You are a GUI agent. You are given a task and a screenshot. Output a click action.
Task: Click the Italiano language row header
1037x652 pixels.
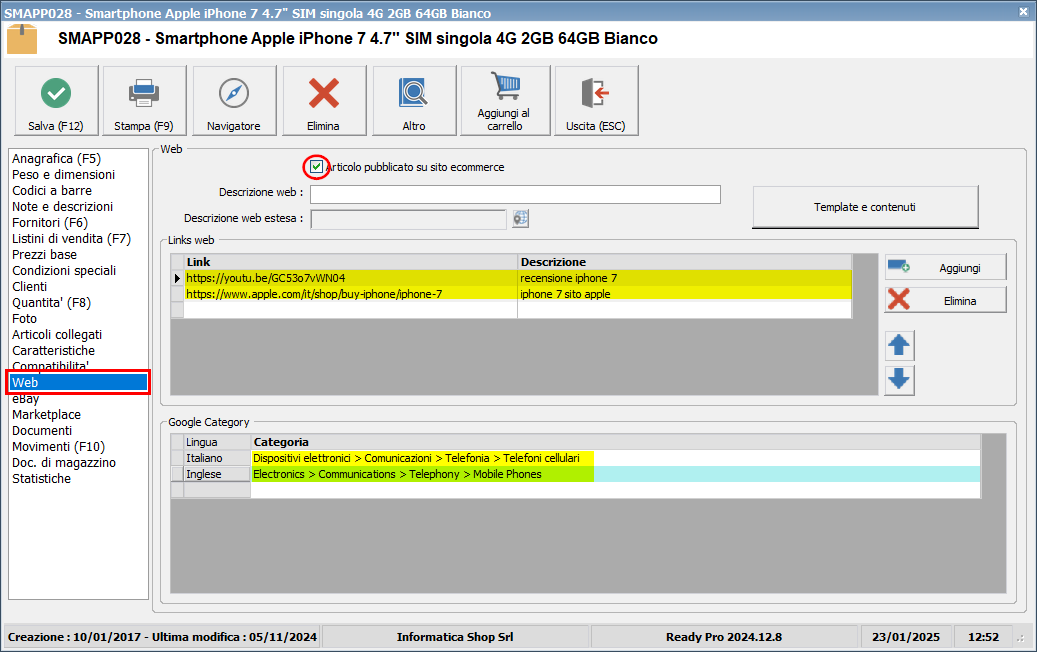click(217, 458)
